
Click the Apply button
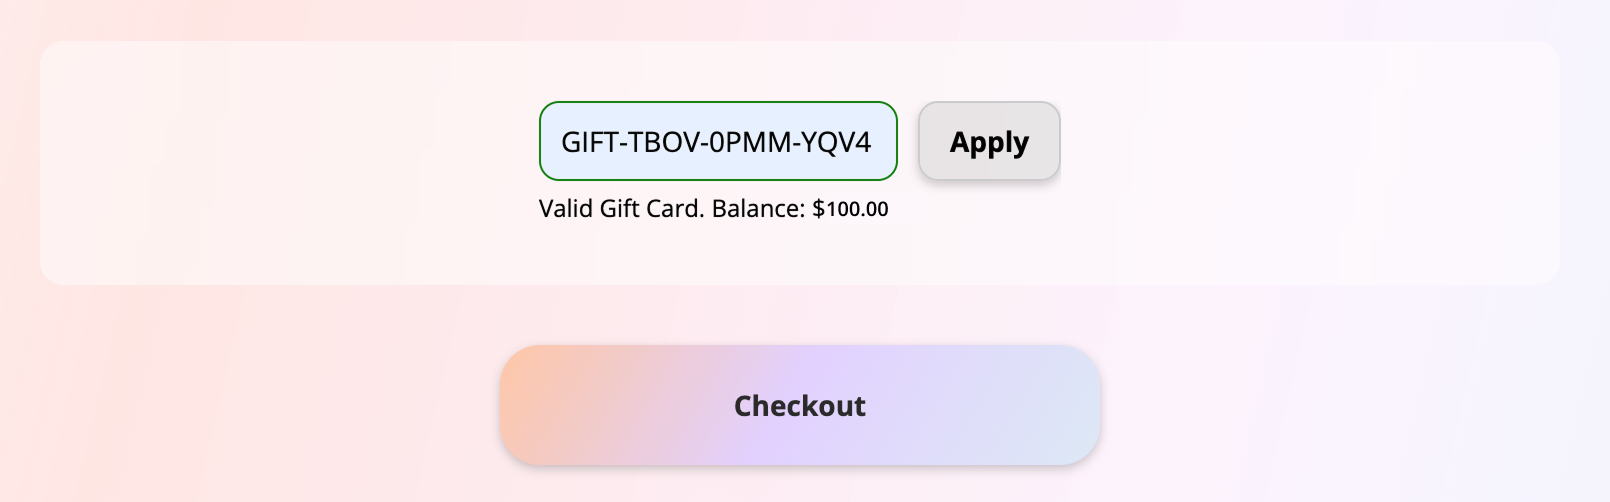click(x=989, y=142)
